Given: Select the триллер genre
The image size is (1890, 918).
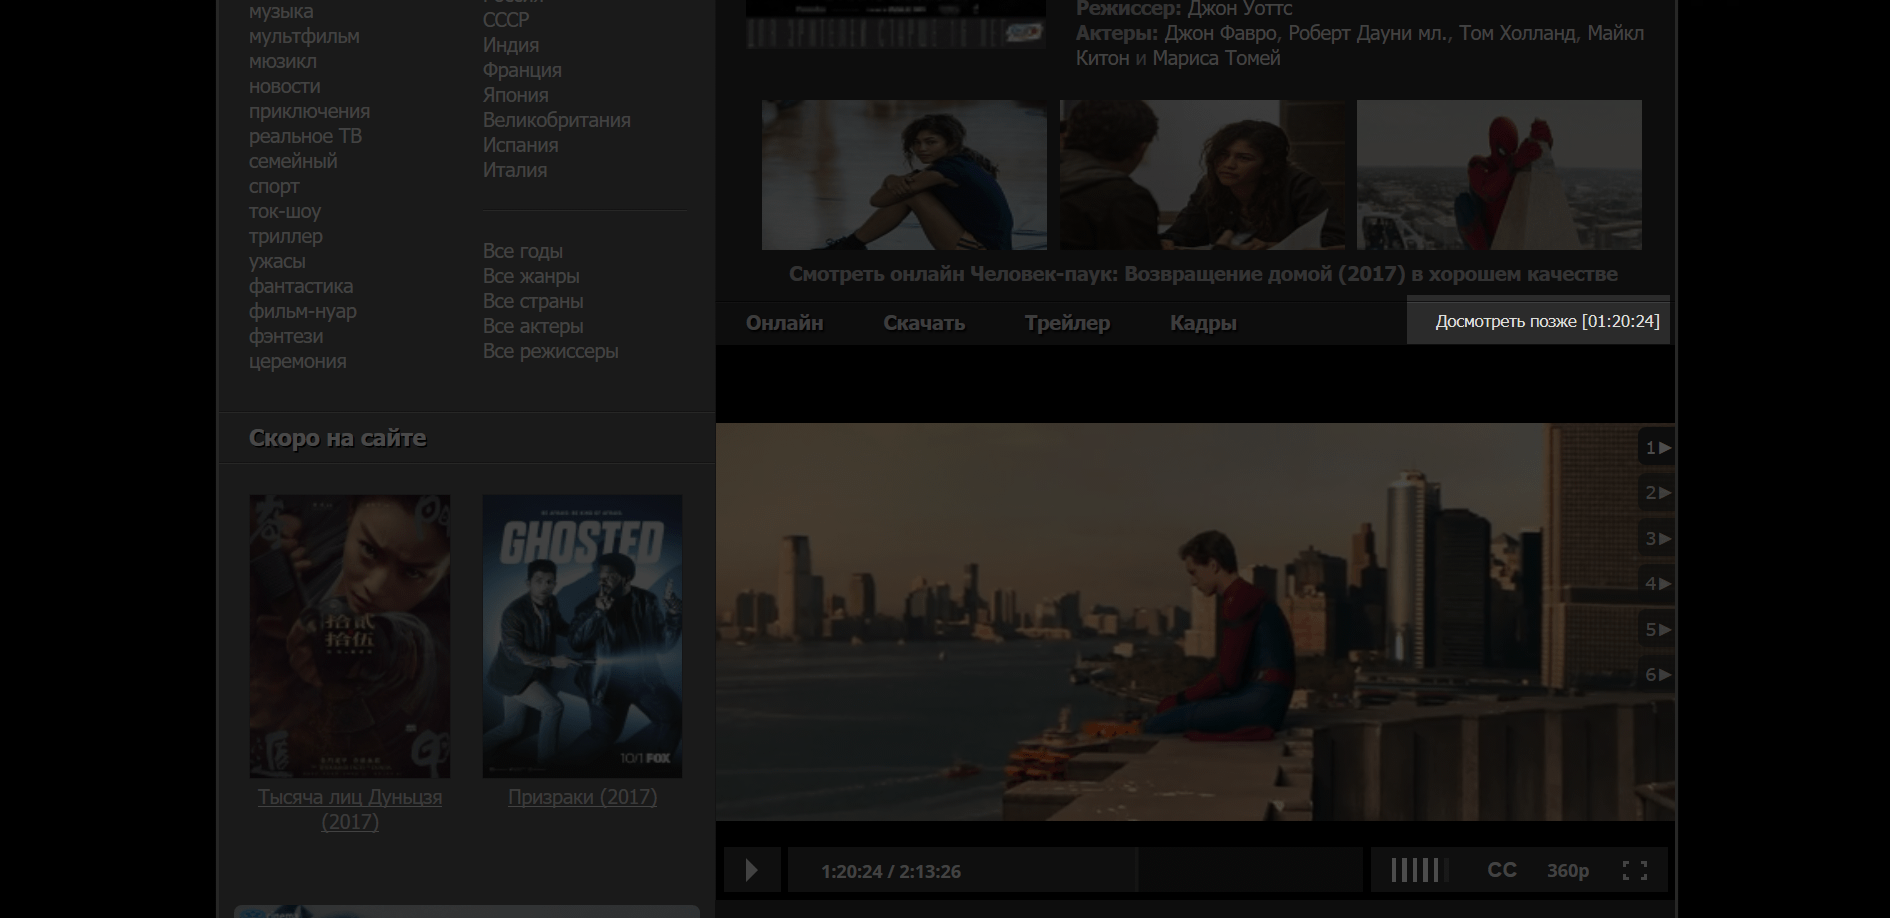Looking at the screenshot, I should pos(286,236).
